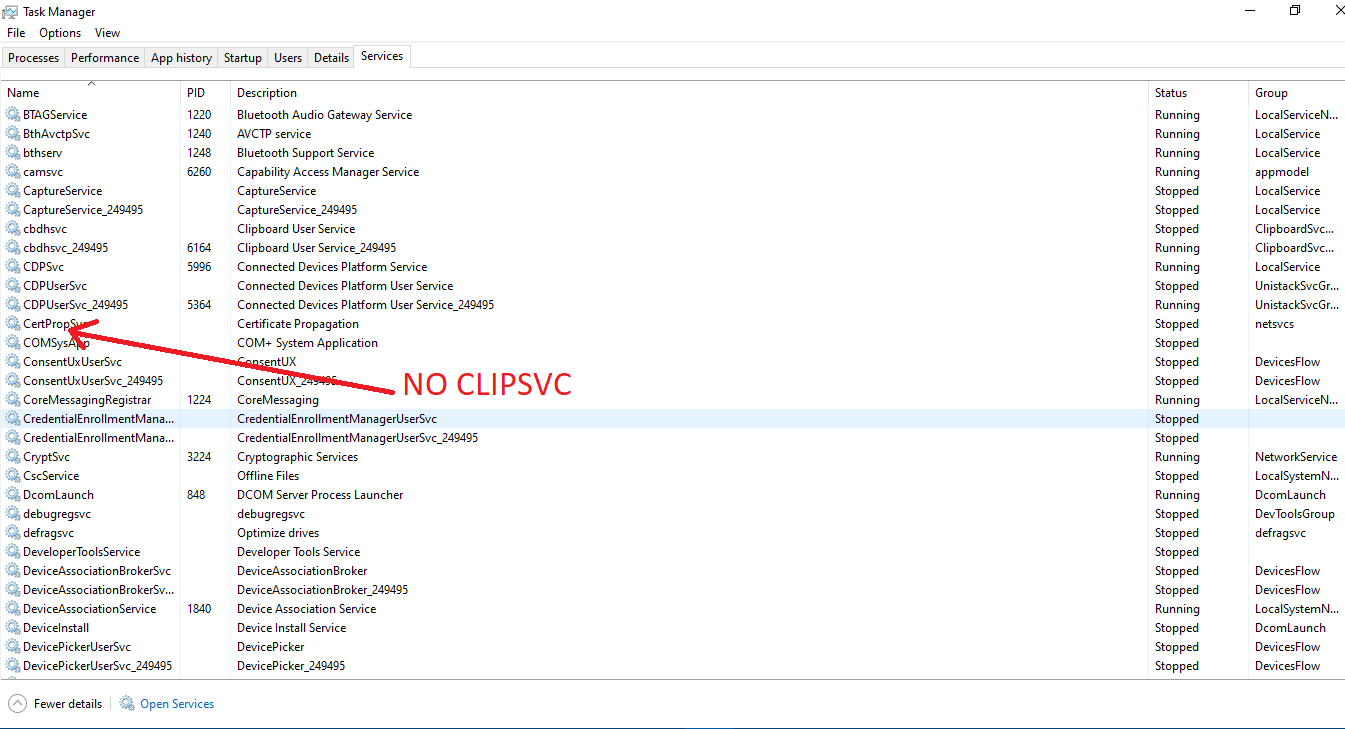Switch to the Startup tab
1345x729 pixels.
click(243, 58)
